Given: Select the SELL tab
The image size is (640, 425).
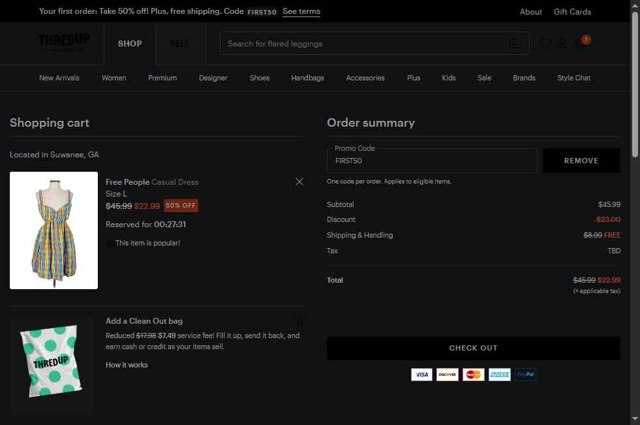Looking at the screenshot, I should [179, 44].
